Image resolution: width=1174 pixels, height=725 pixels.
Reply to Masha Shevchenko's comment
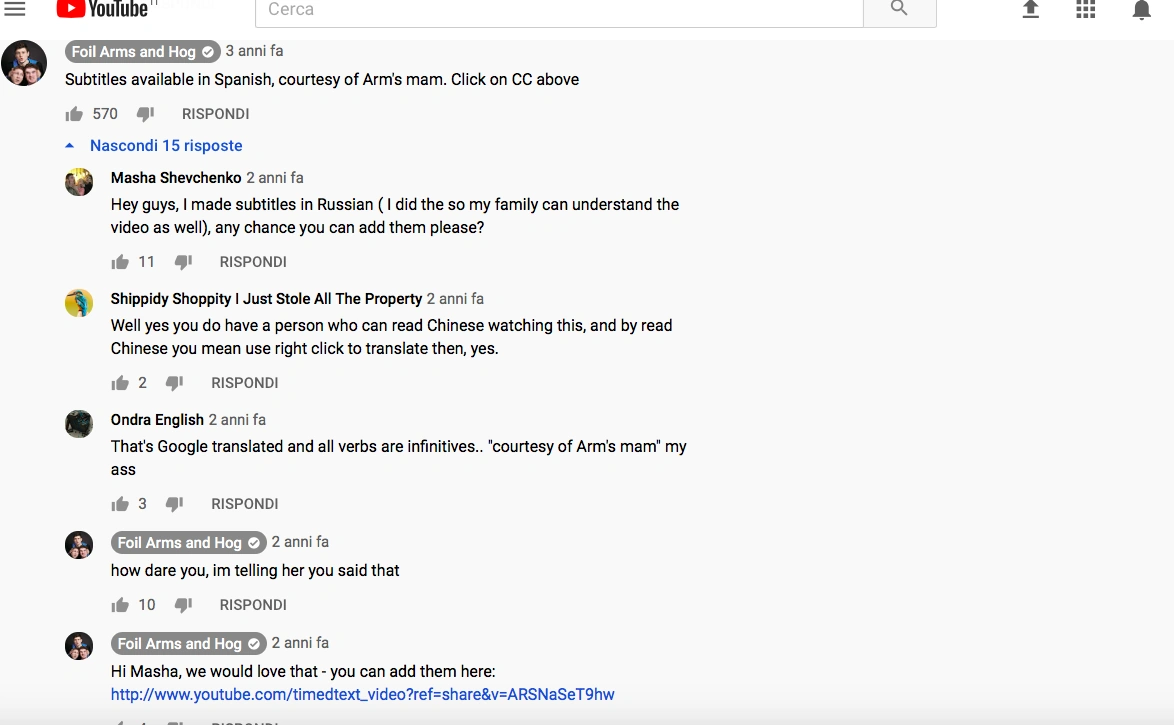click(253, 262)
